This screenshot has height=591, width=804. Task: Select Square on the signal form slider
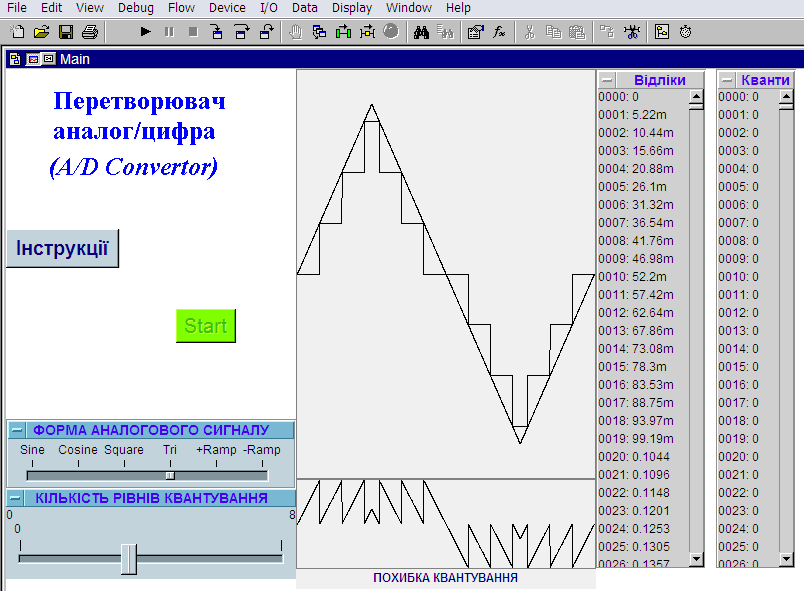(x=124, y=450)
